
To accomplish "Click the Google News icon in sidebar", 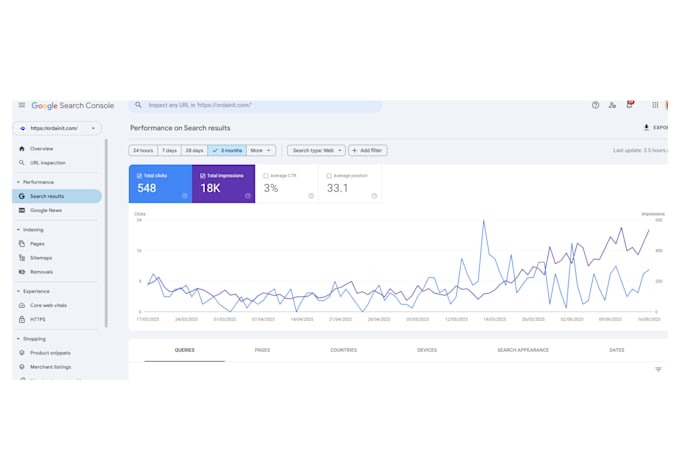I will coord(22,210).
